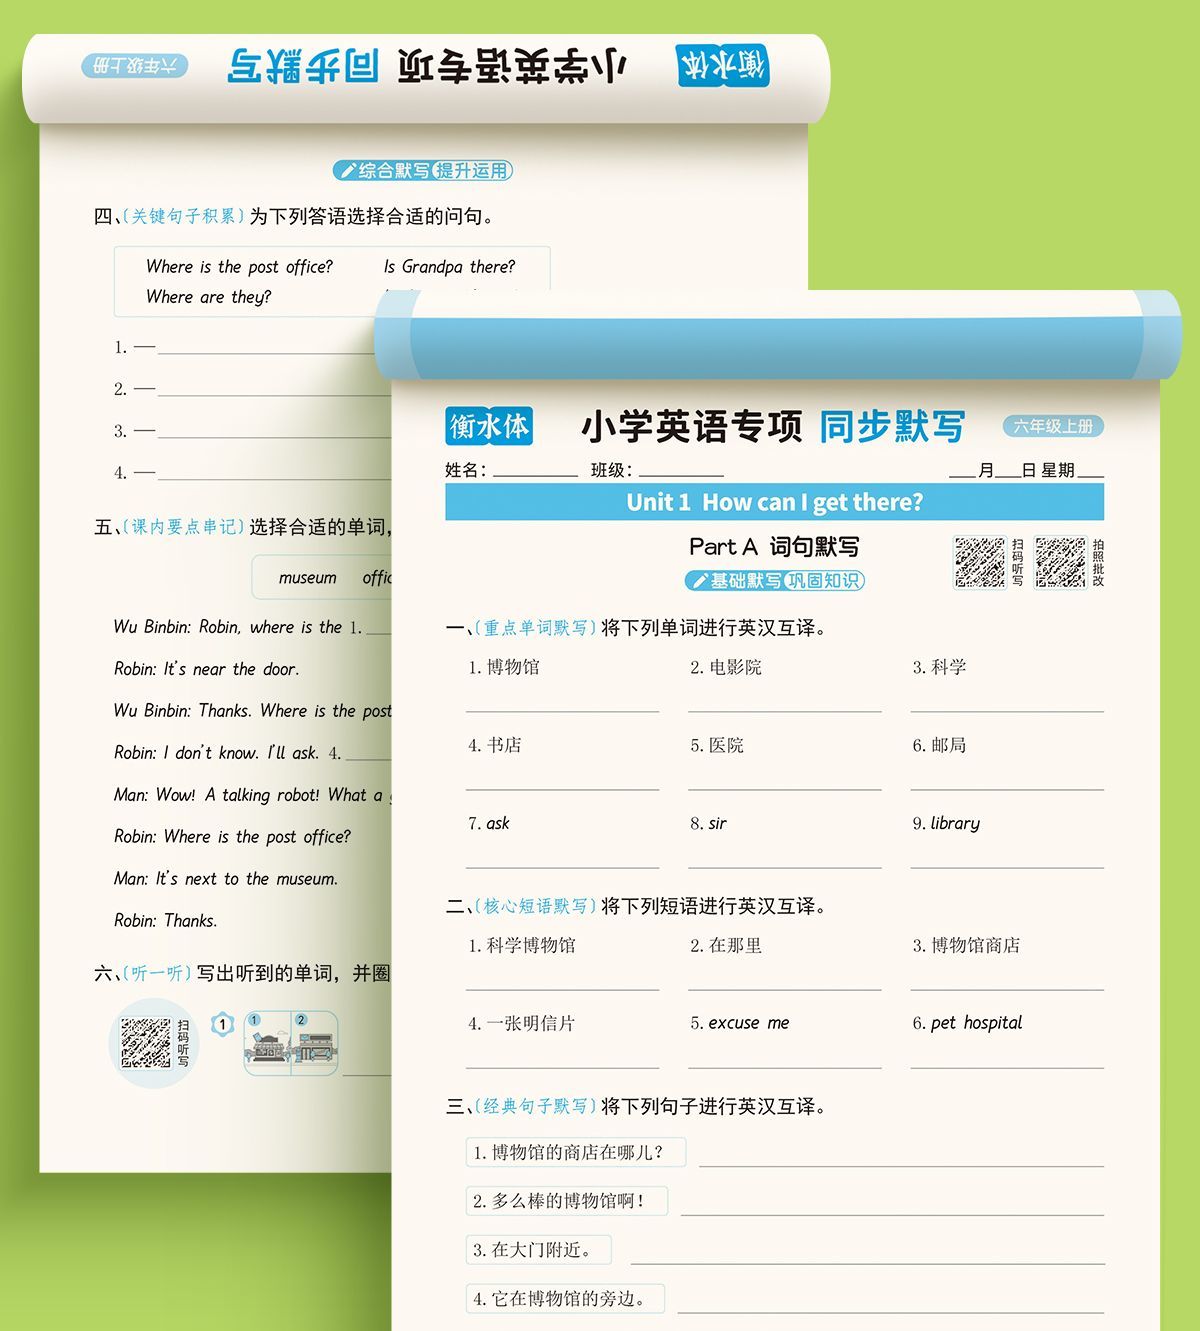Click the circled number 1 listening marker
Screen dimensions: 1200x1331
(222, 1024)
